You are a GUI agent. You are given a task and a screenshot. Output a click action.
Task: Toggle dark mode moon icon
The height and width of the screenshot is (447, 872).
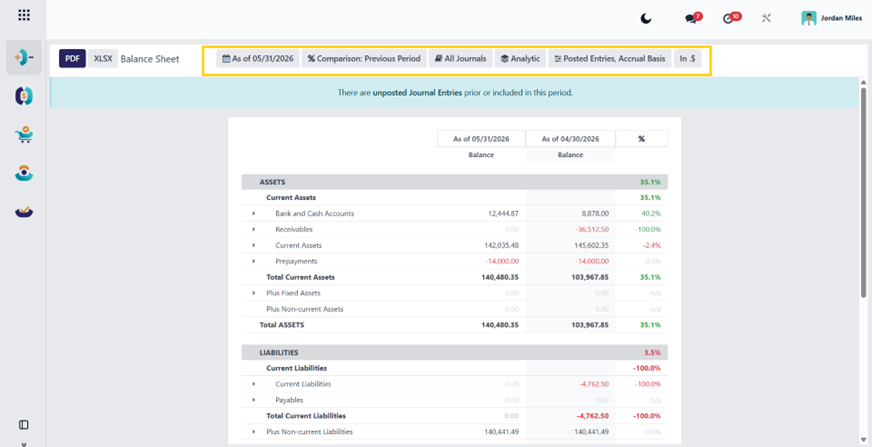[x=646, y=19]
